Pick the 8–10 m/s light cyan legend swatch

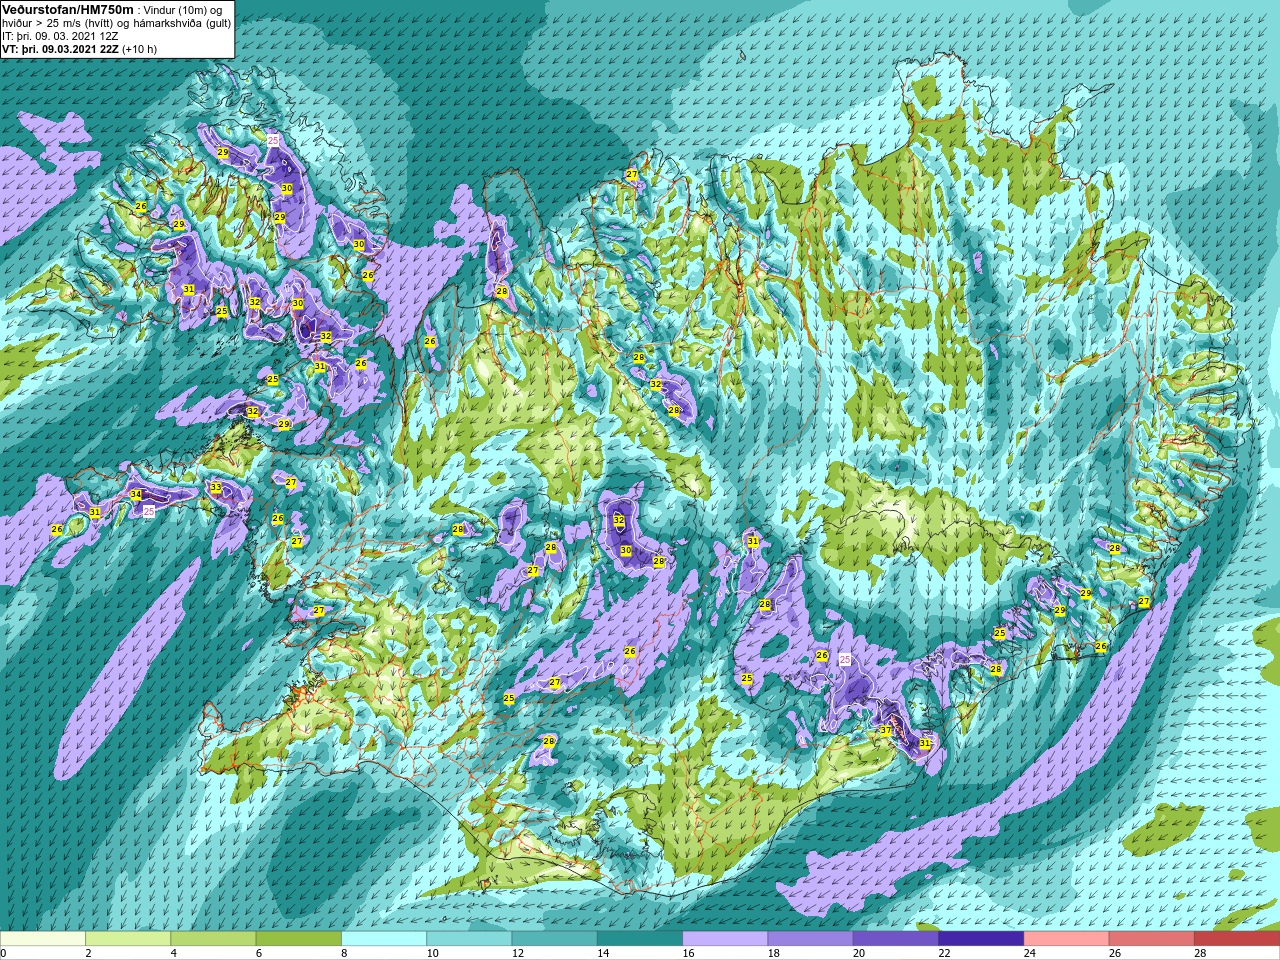click(384, 939)
